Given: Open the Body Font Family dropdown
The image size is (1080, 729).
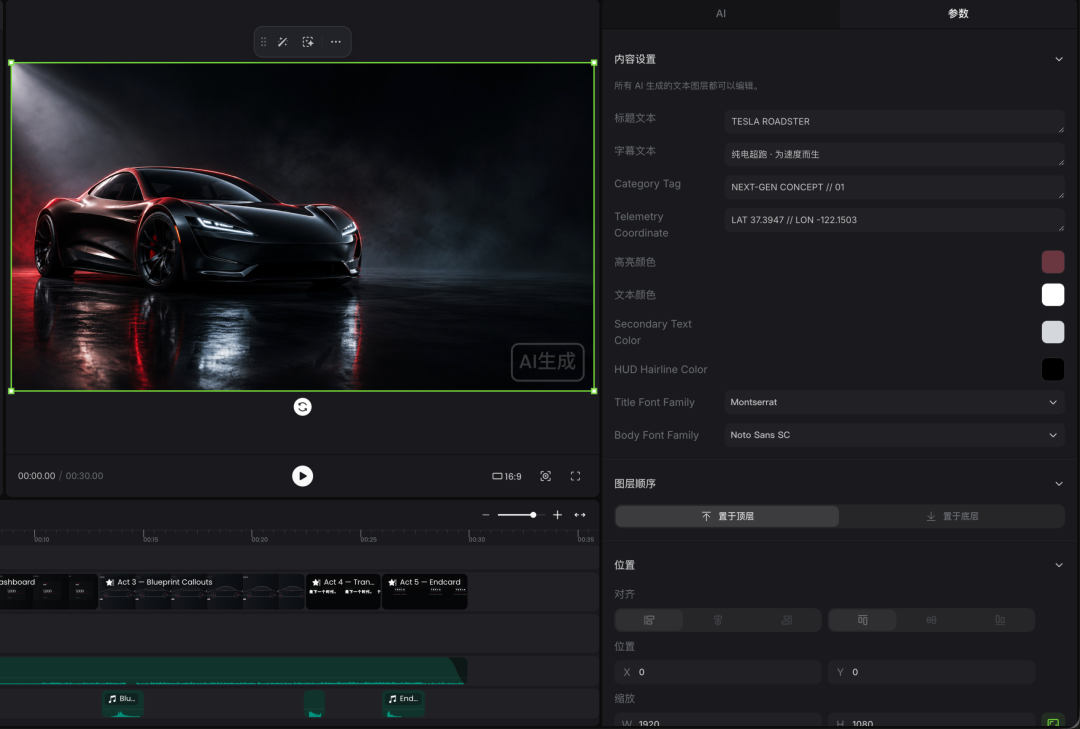Looking at the screenshot, I should click(894, 435).
